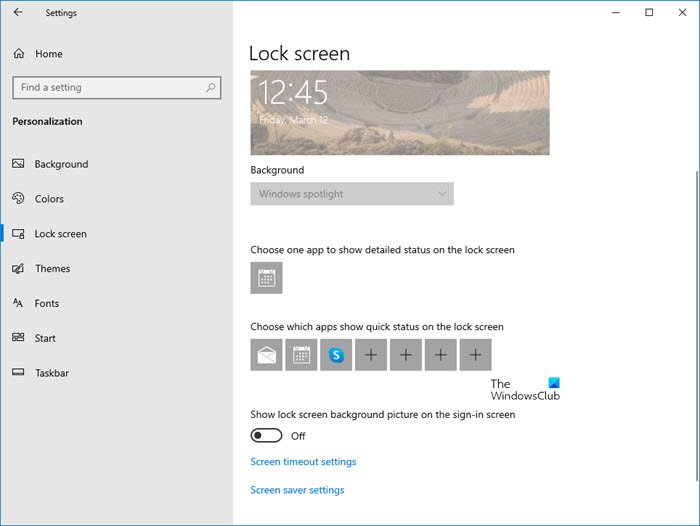Select Themes in the sidebar
The width and height of the screenshot is (700, 526).
point(52,269)
